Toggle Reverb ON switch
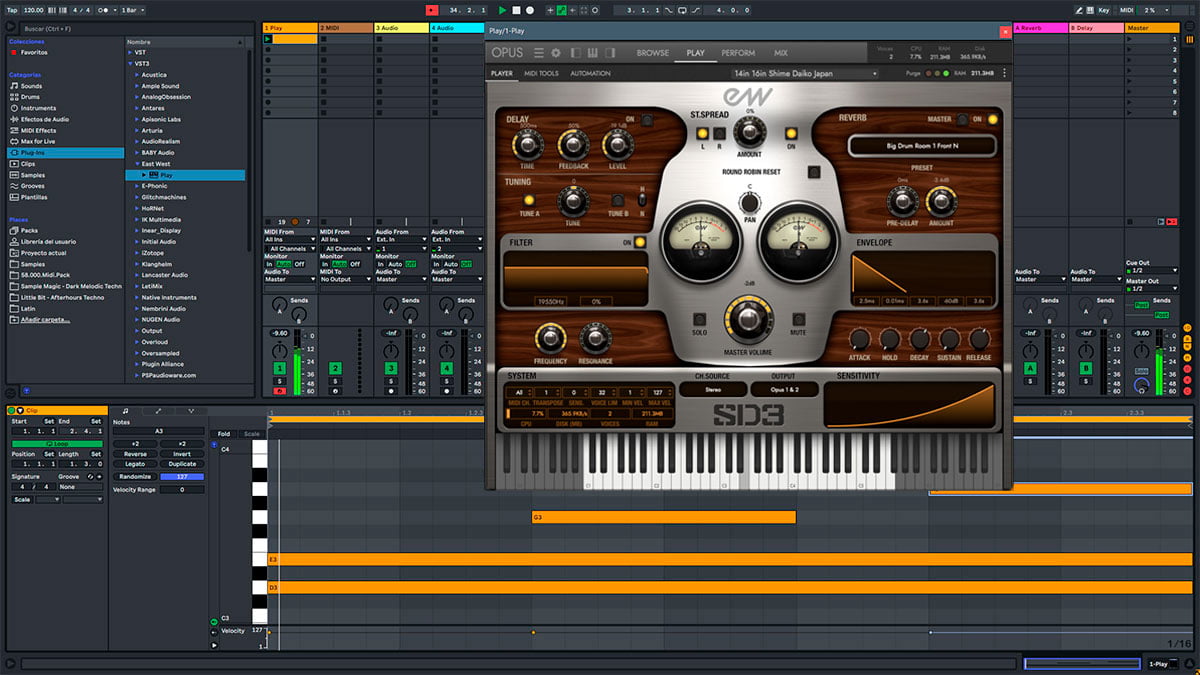1200x675 pixels. [991, 120]
